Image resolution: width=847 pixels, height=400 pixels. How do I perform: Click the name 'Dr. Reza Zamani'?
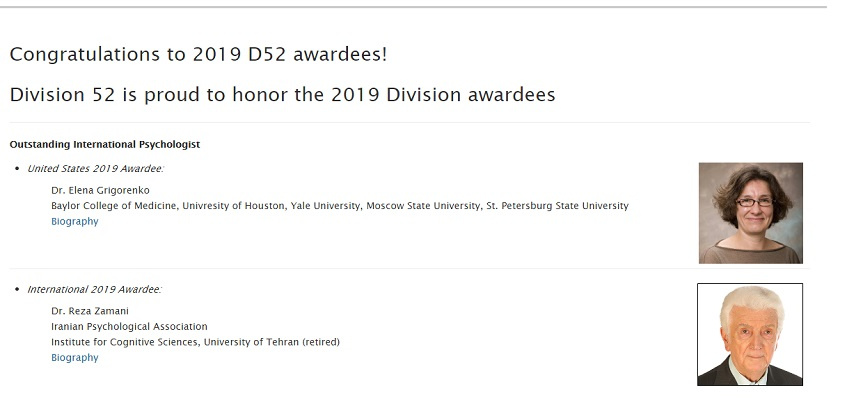pyautogui.click(x=90, y=311)
